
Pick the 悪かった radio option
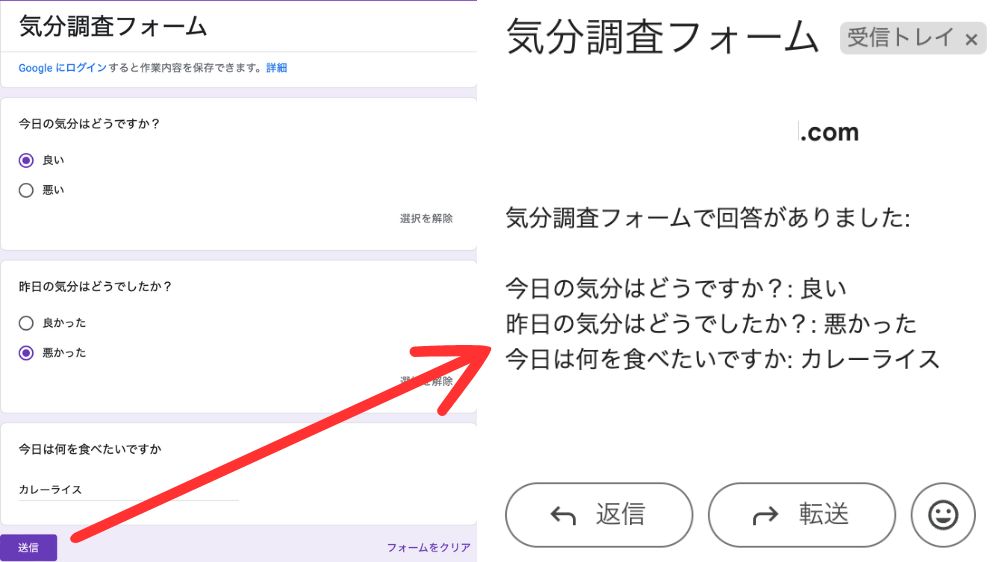27,352
